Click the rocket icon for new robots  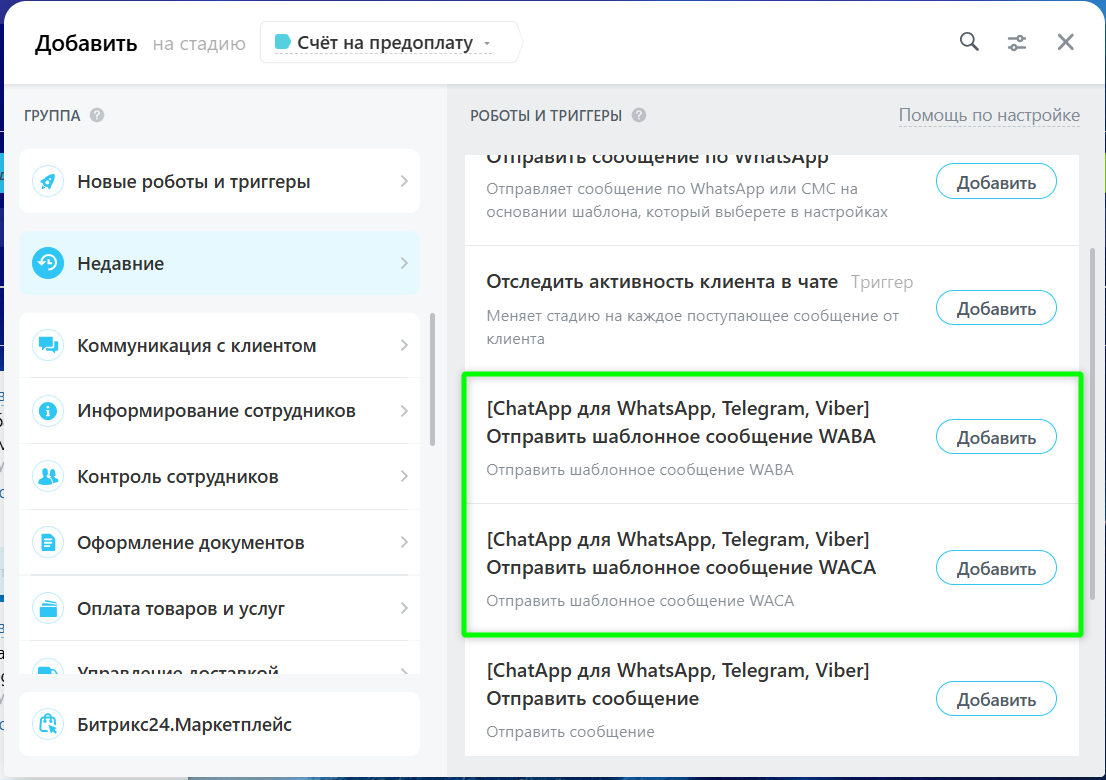47,182
